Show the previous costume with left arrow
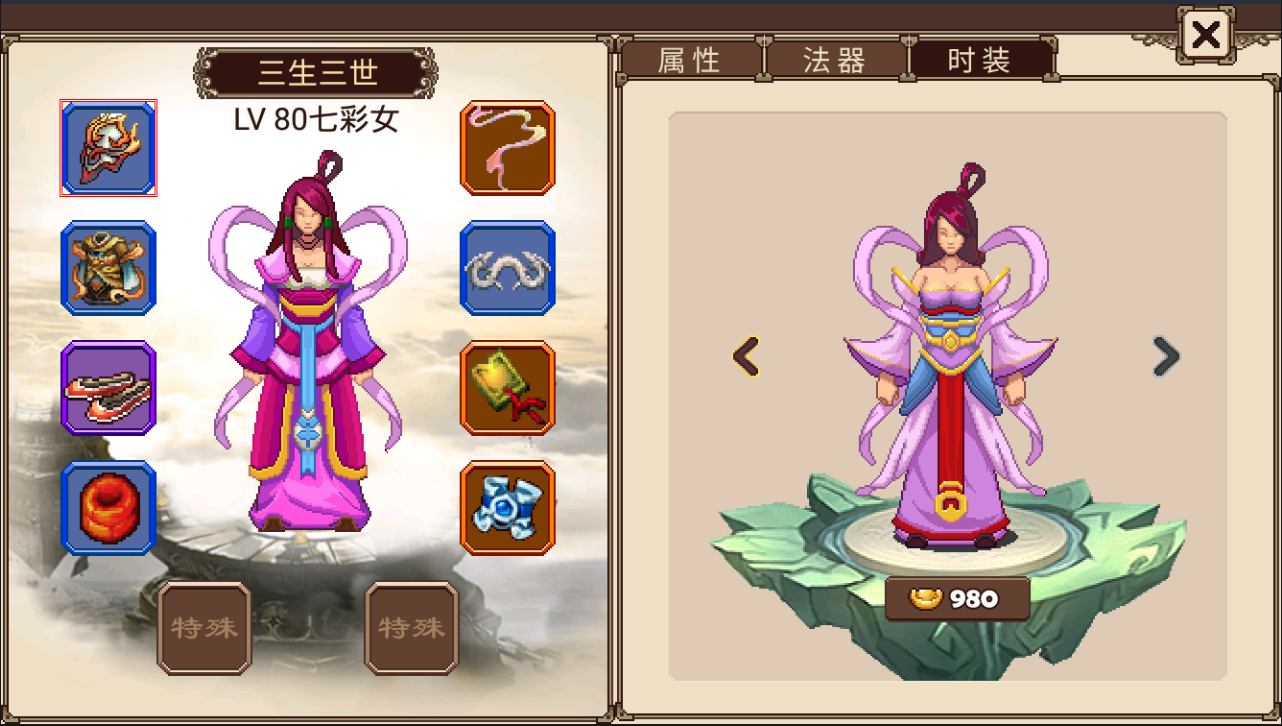The width and height of the screenshot is (1282, 726). pos(746,355)
